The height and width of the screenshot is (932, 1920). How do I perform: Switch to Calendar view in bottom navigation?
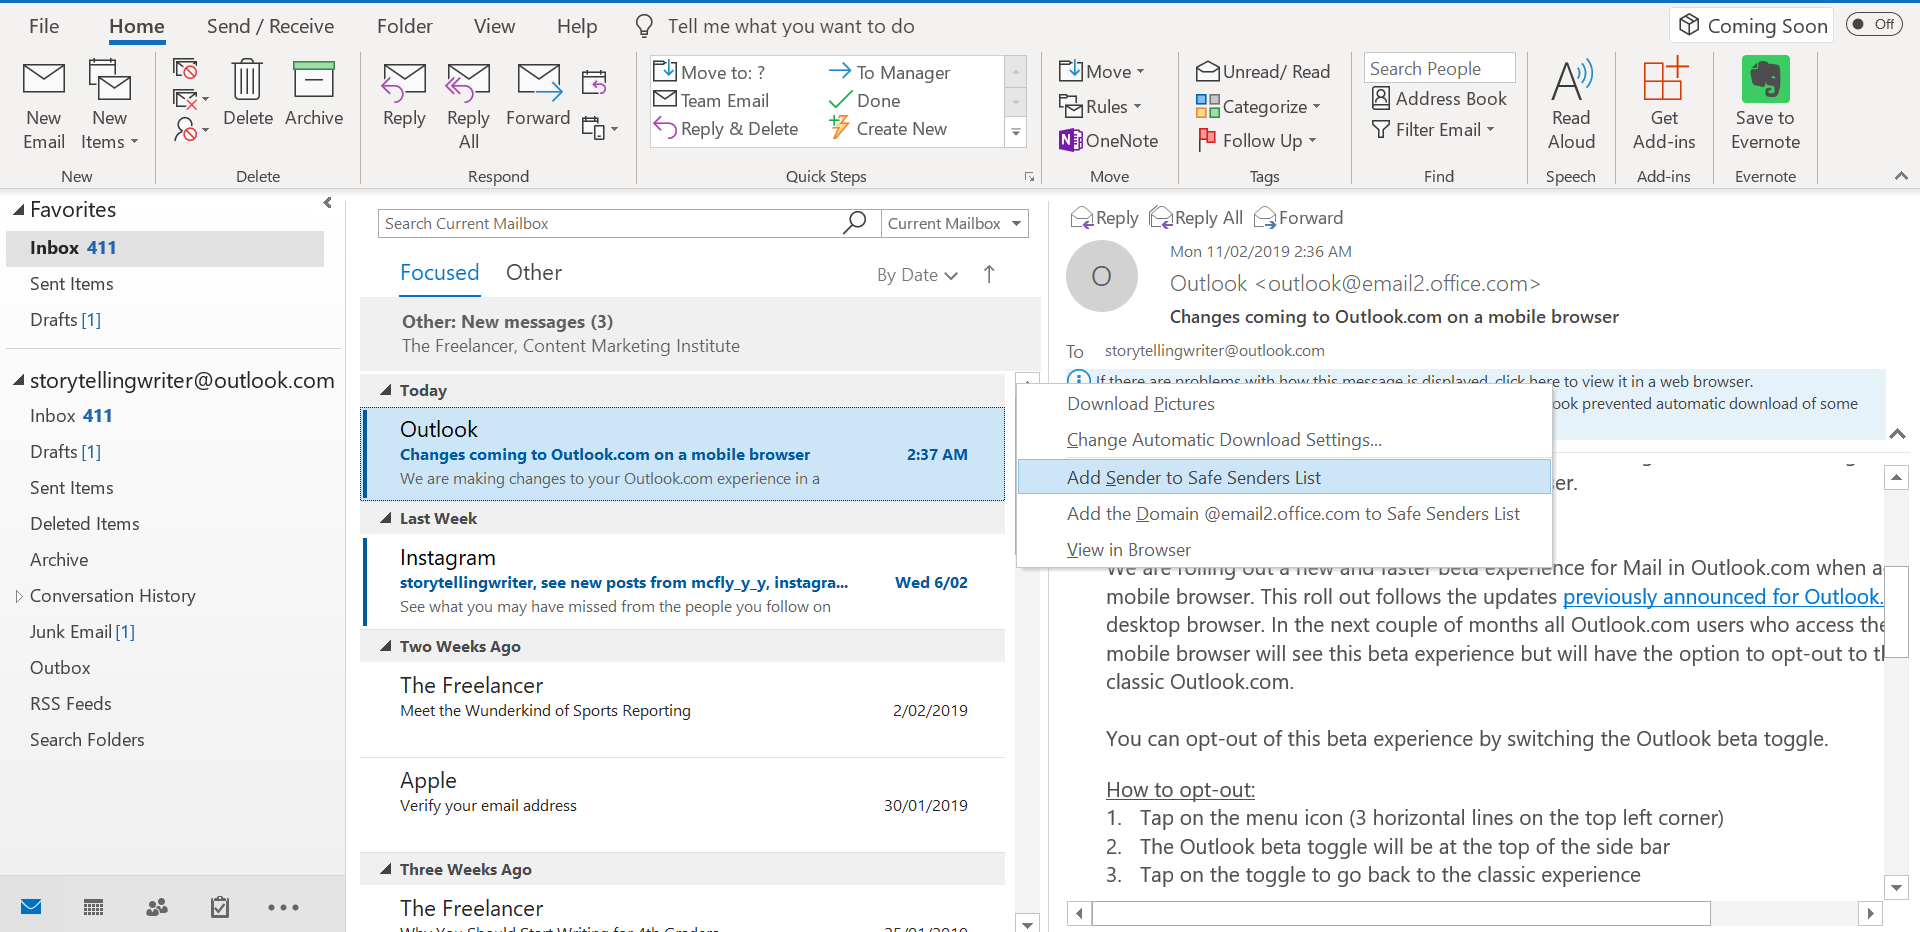click(93, 907)
